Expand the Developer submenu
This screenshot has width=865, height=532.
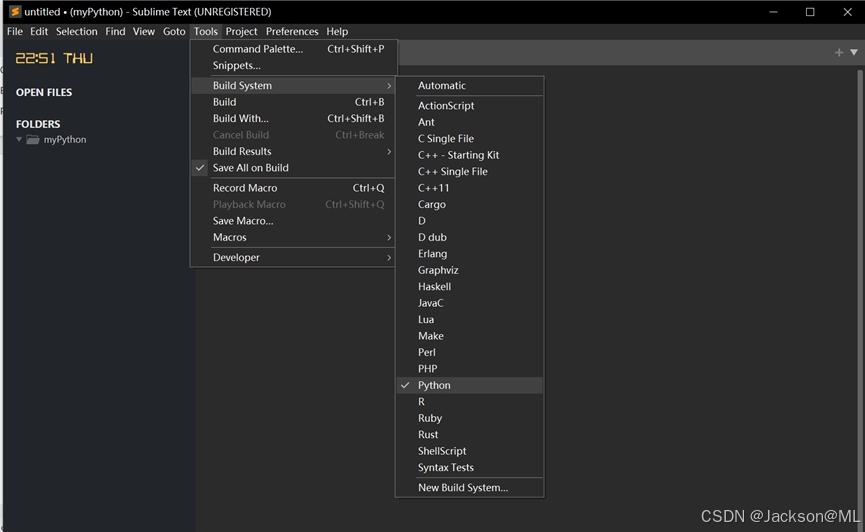[x=293, y=257]
